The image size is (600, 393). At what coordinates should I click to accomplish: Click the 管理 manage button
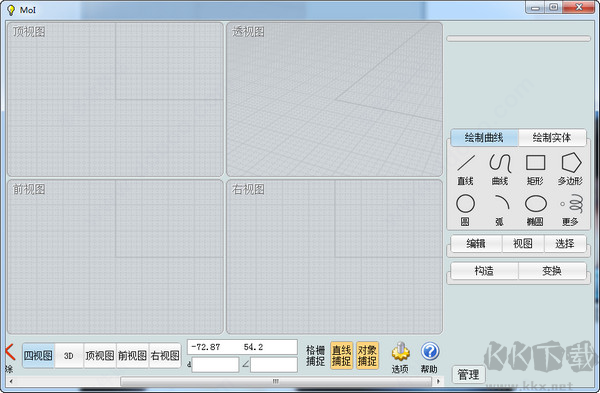pos(469,374)
